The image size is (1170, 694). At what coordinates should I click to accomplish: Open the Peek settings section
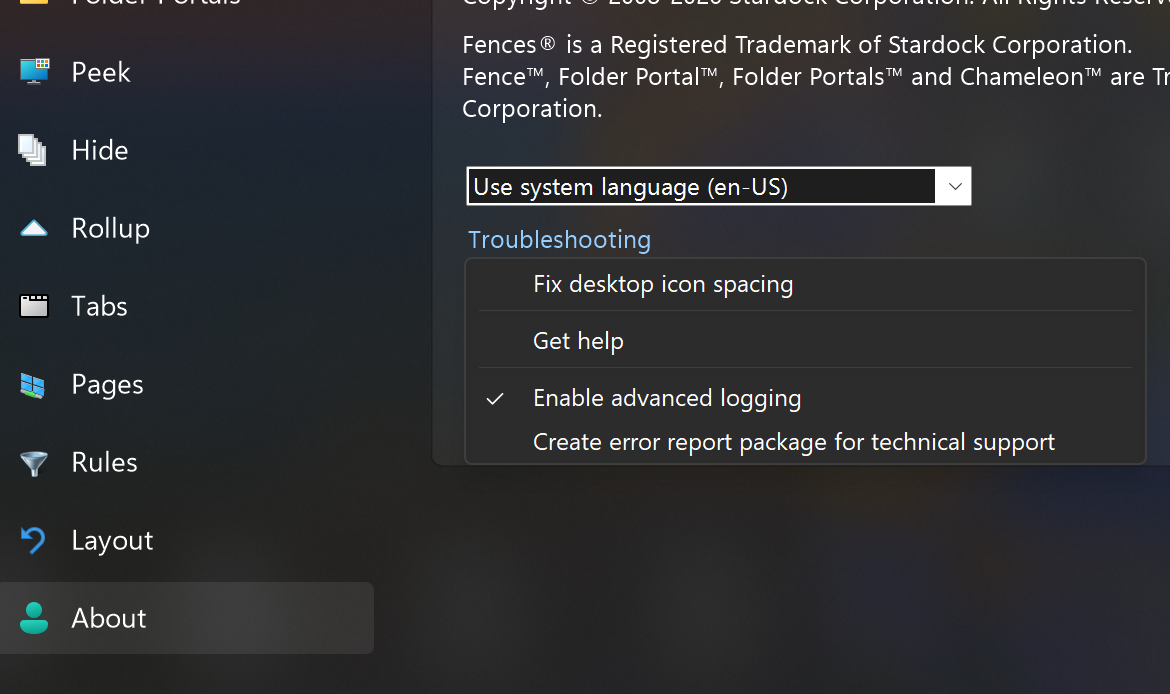pyautogui.click(x=101, y=72)
